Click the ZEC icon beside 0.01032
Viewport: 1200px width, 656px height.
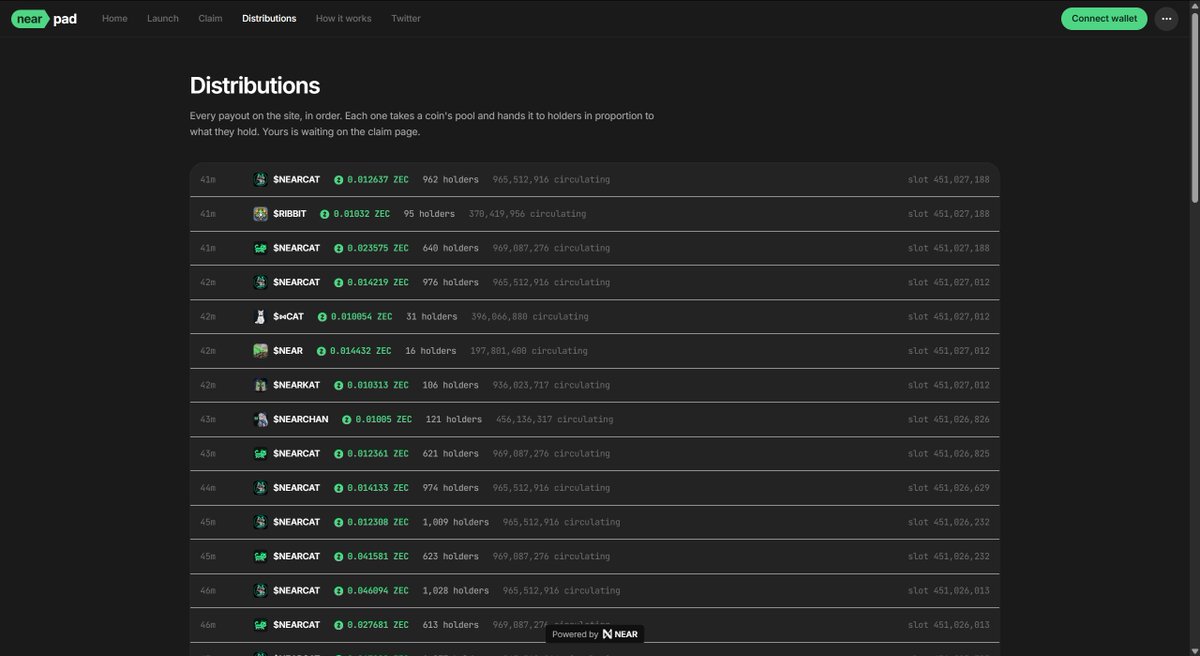325,214
